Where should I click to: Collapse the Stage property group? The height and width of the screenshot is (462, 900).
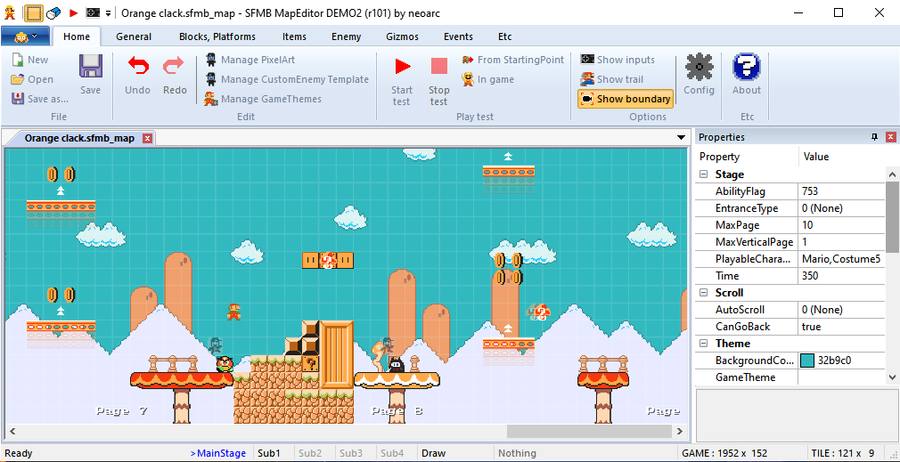click(703, 174)
